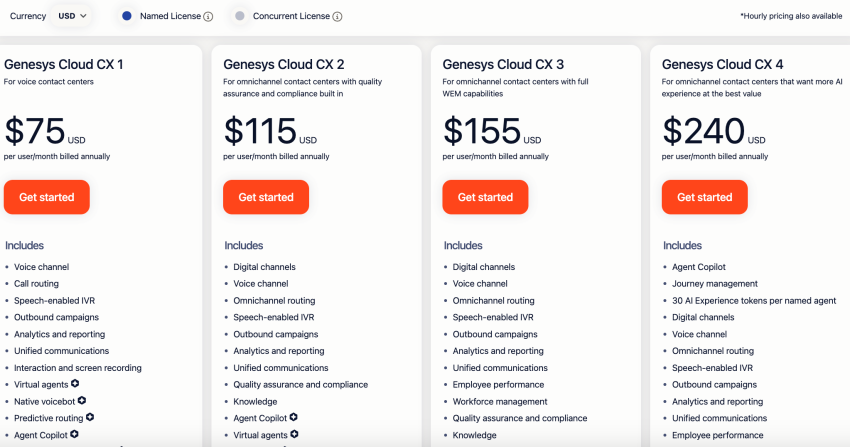Click the 30 AI Experience tokens list item
850x447 pixels.
click(754, 301)
